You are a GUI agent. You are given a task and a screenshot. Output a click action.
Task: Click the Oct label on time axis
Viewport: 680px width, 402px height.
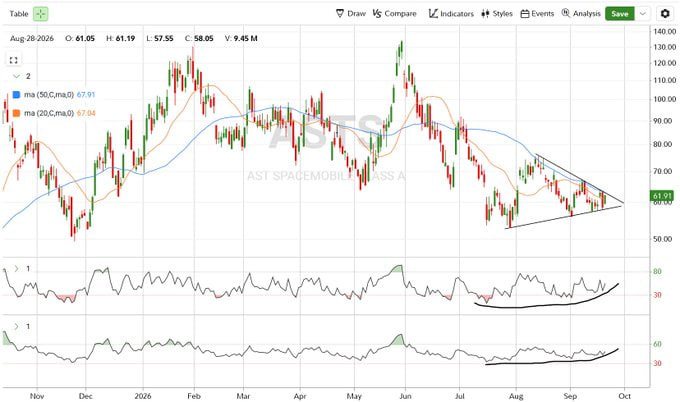click(624, 396)
